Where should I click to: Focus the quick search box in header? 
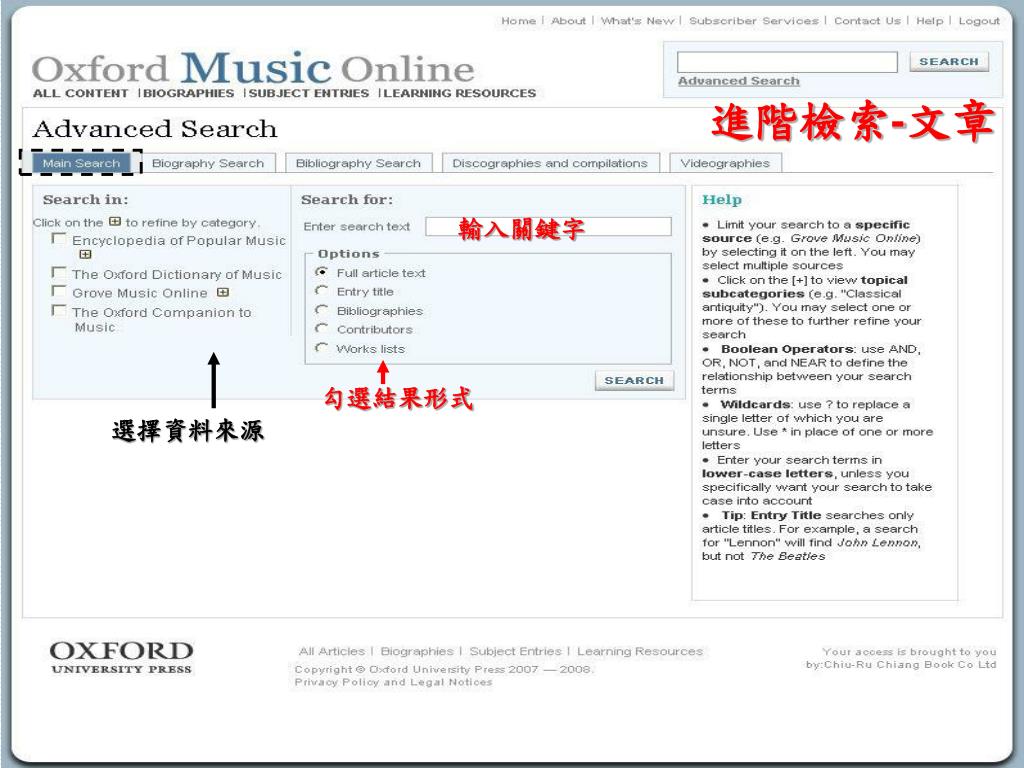point(787,62)
